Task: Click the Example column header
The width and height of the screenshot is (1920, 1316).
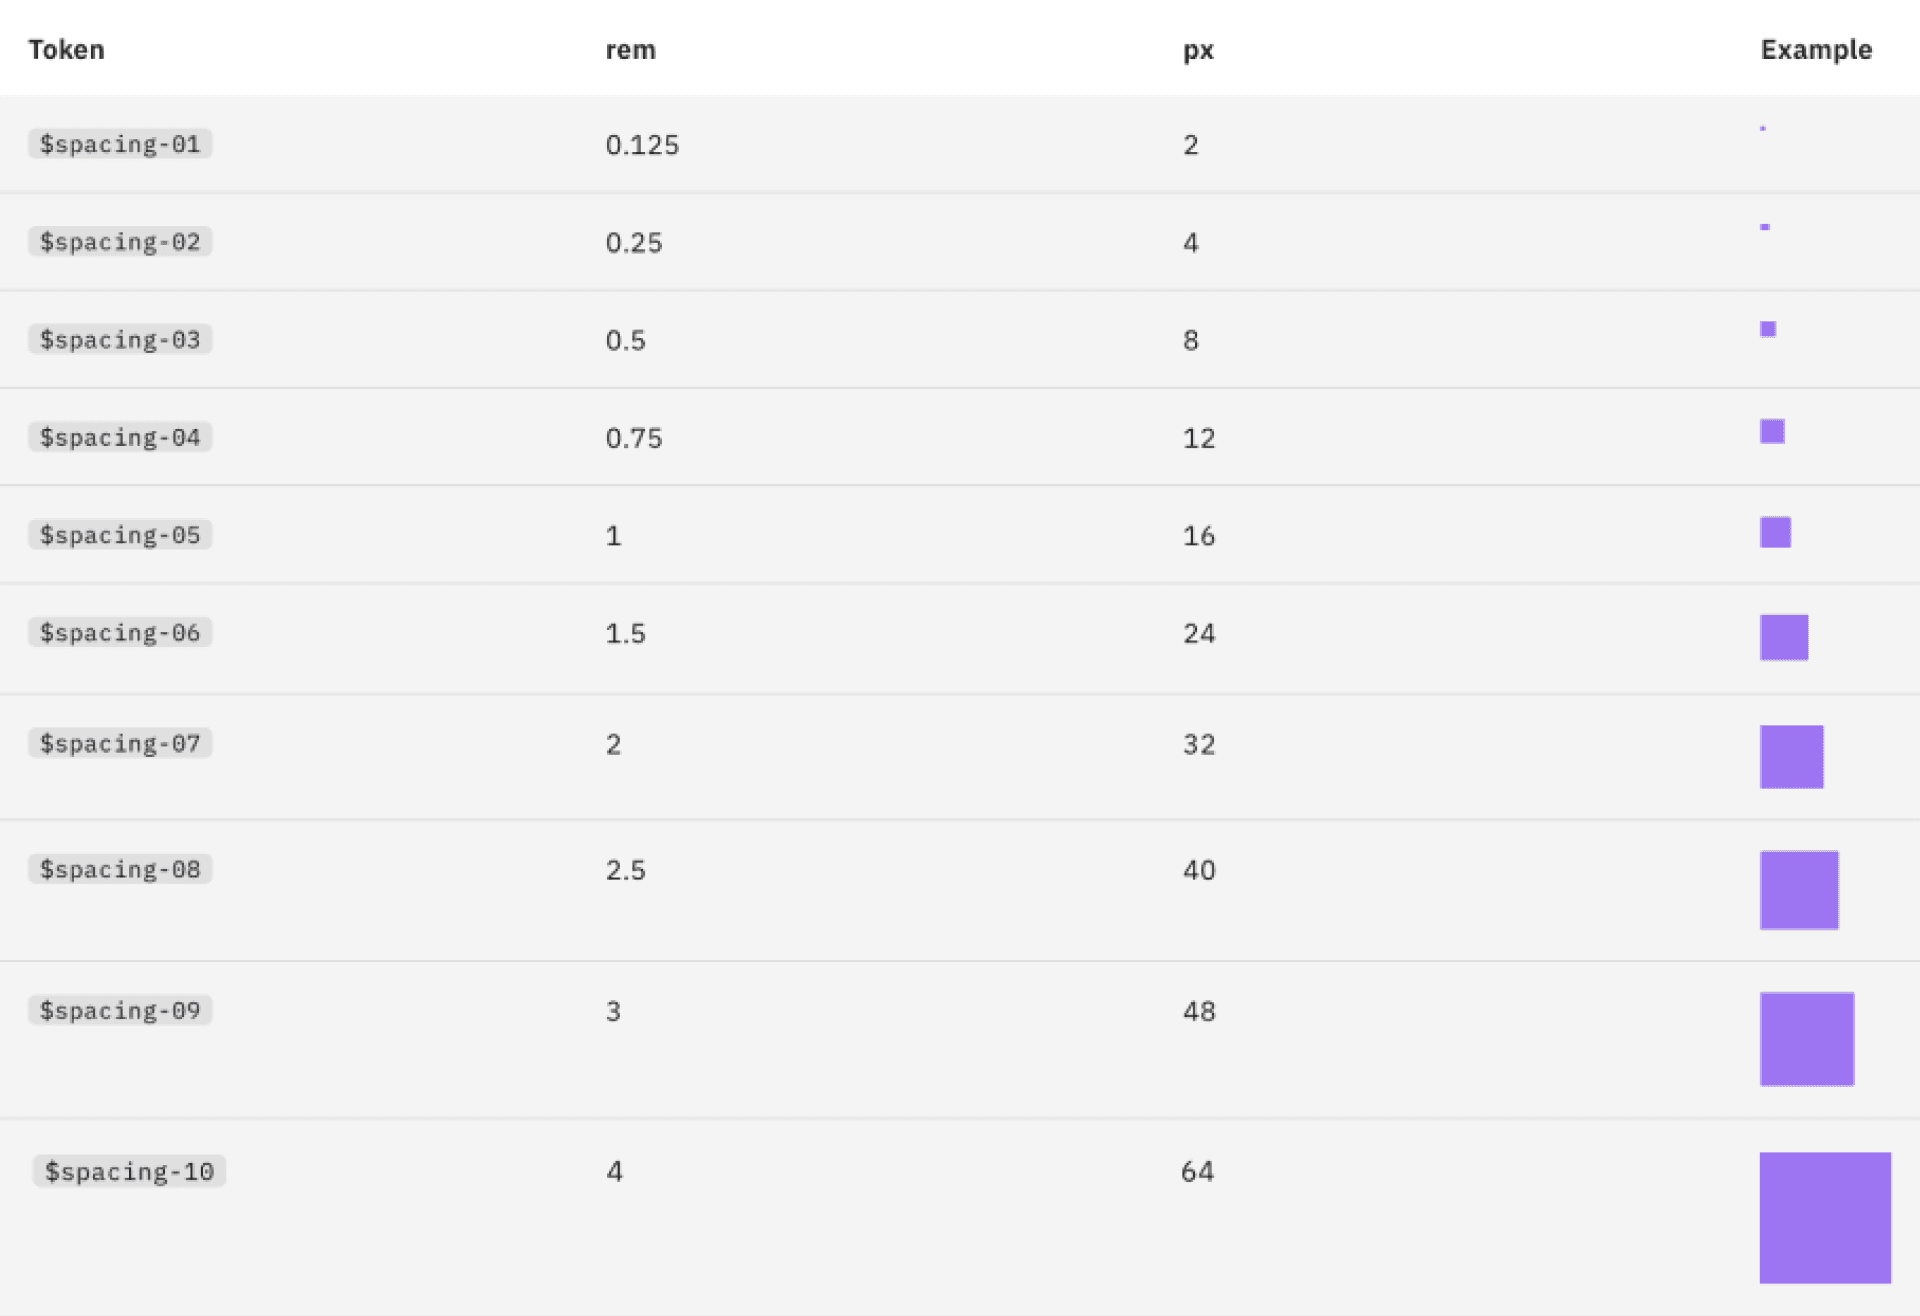Action: click(1816, 50)
